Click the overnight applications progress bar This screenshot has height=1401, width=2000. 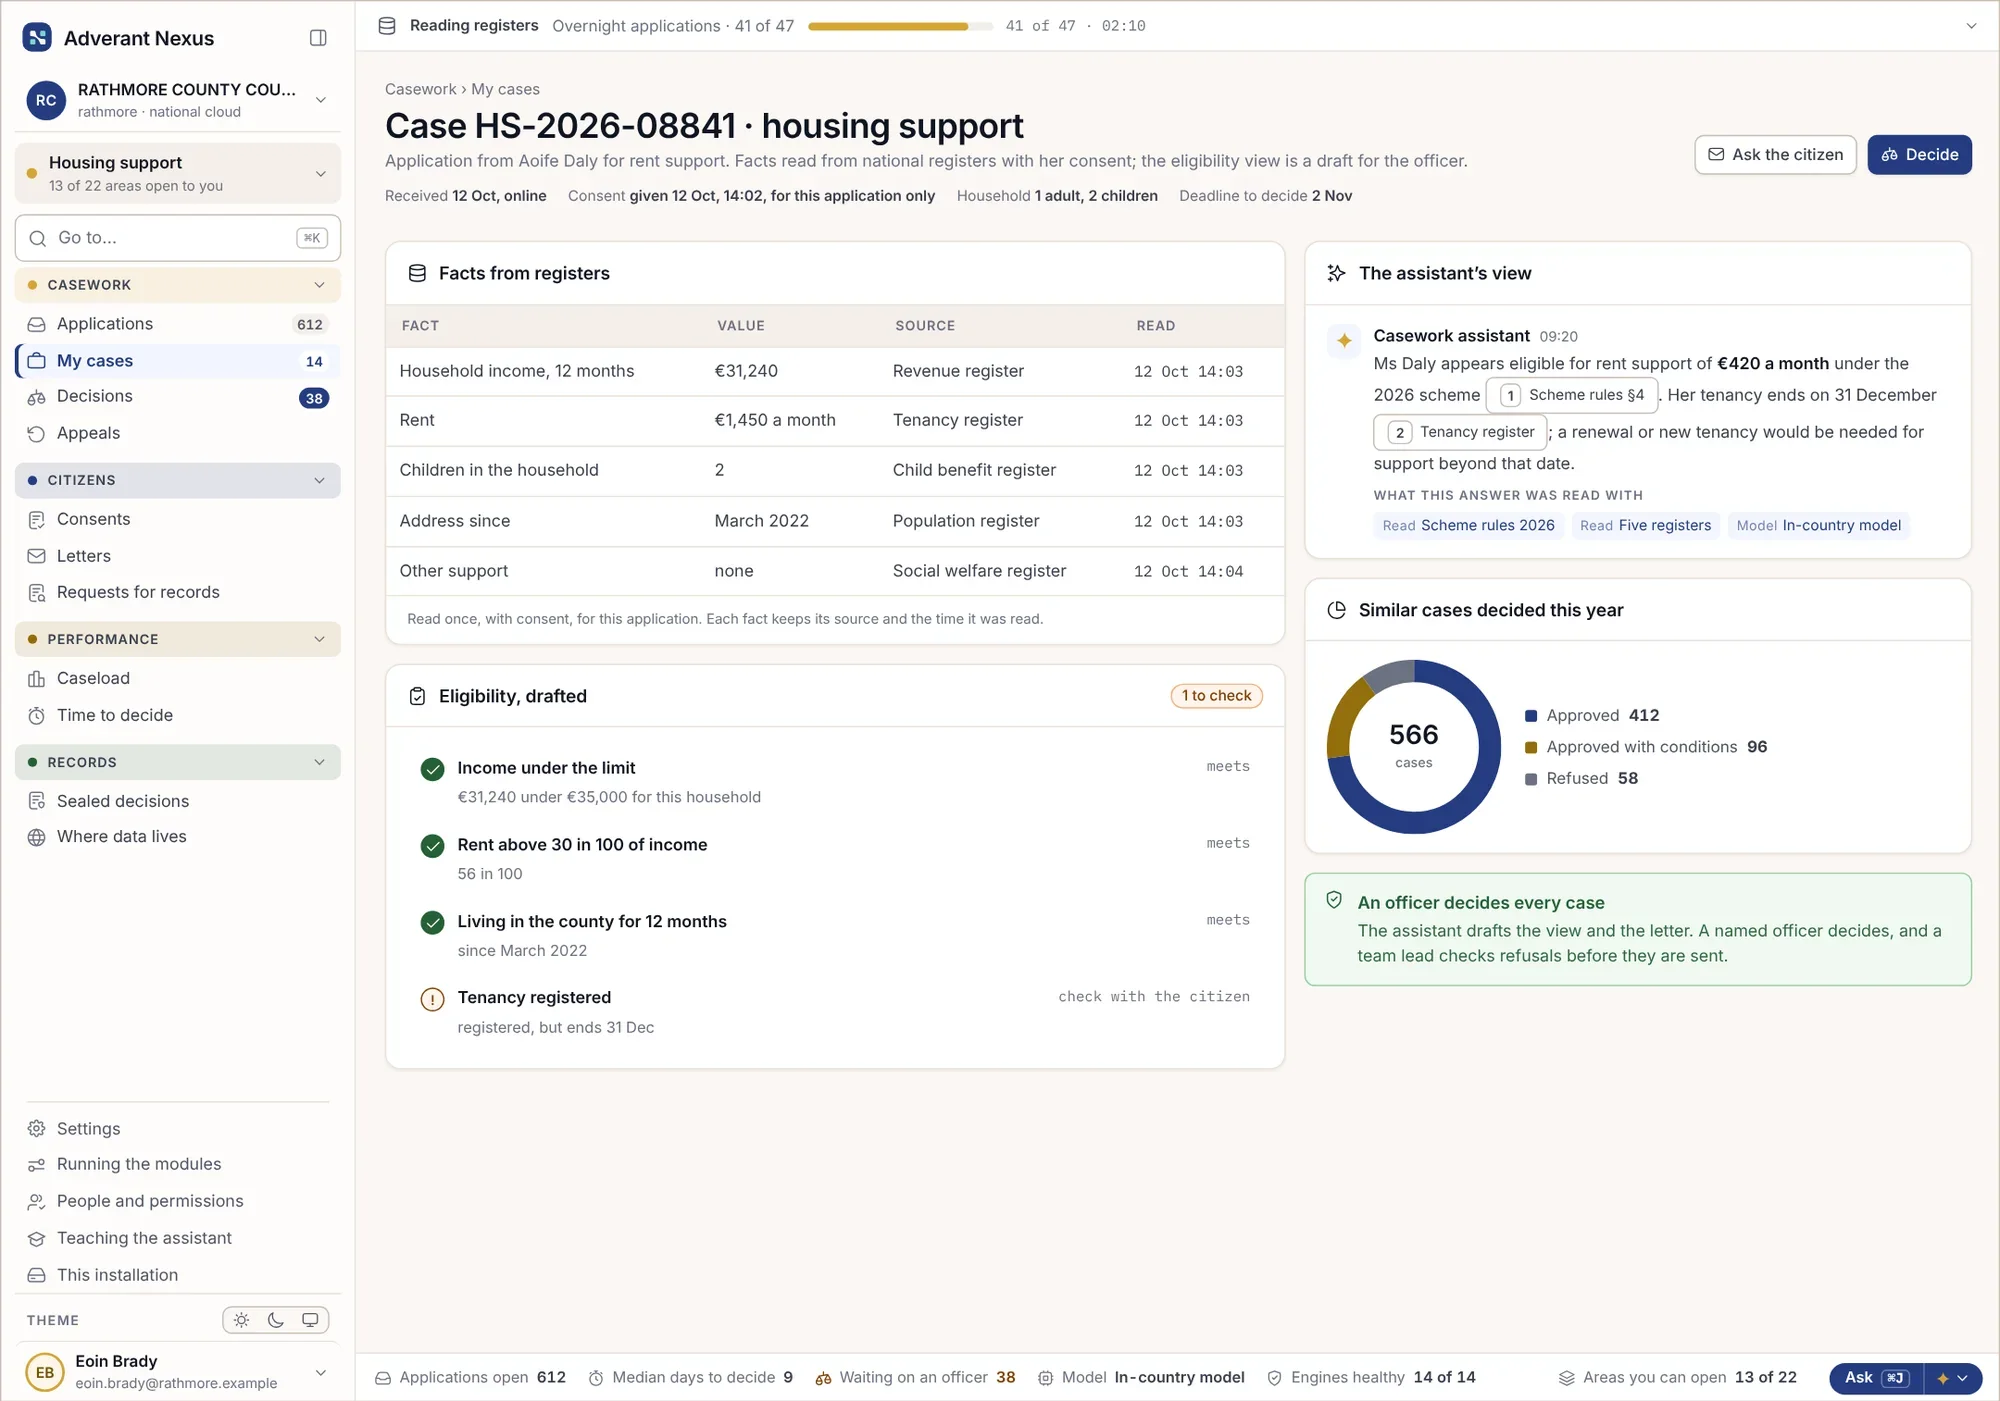(900, 26)
